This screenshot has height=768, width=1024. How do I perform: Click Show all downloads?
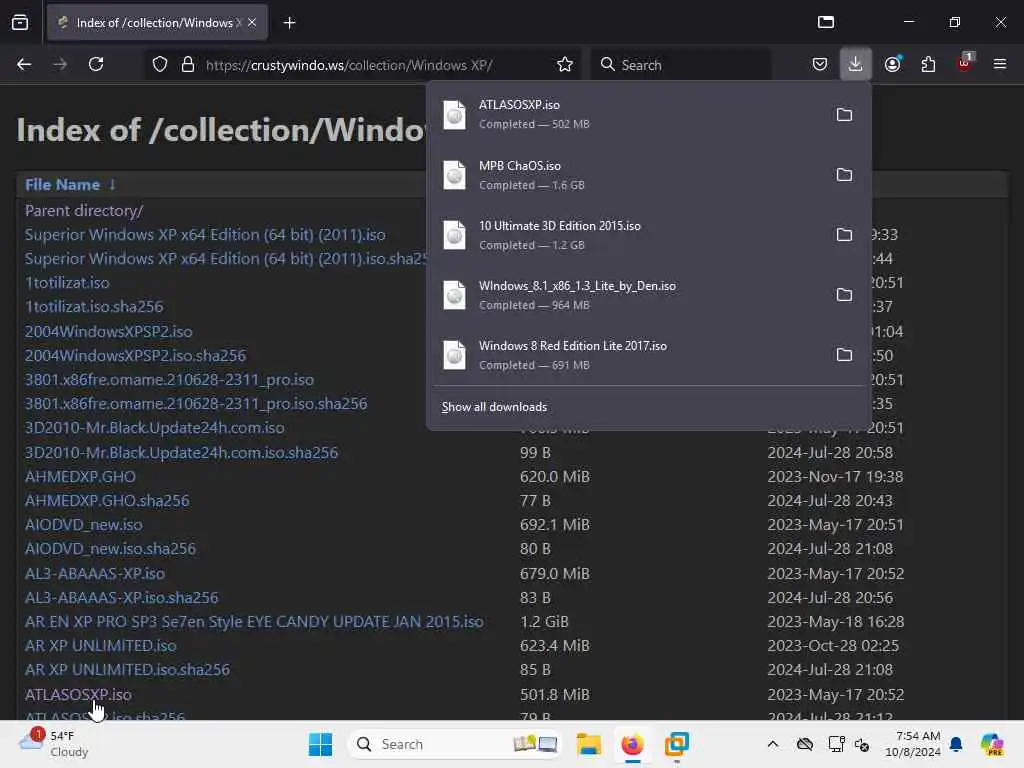pyautogui.click(x=494, y=407)
